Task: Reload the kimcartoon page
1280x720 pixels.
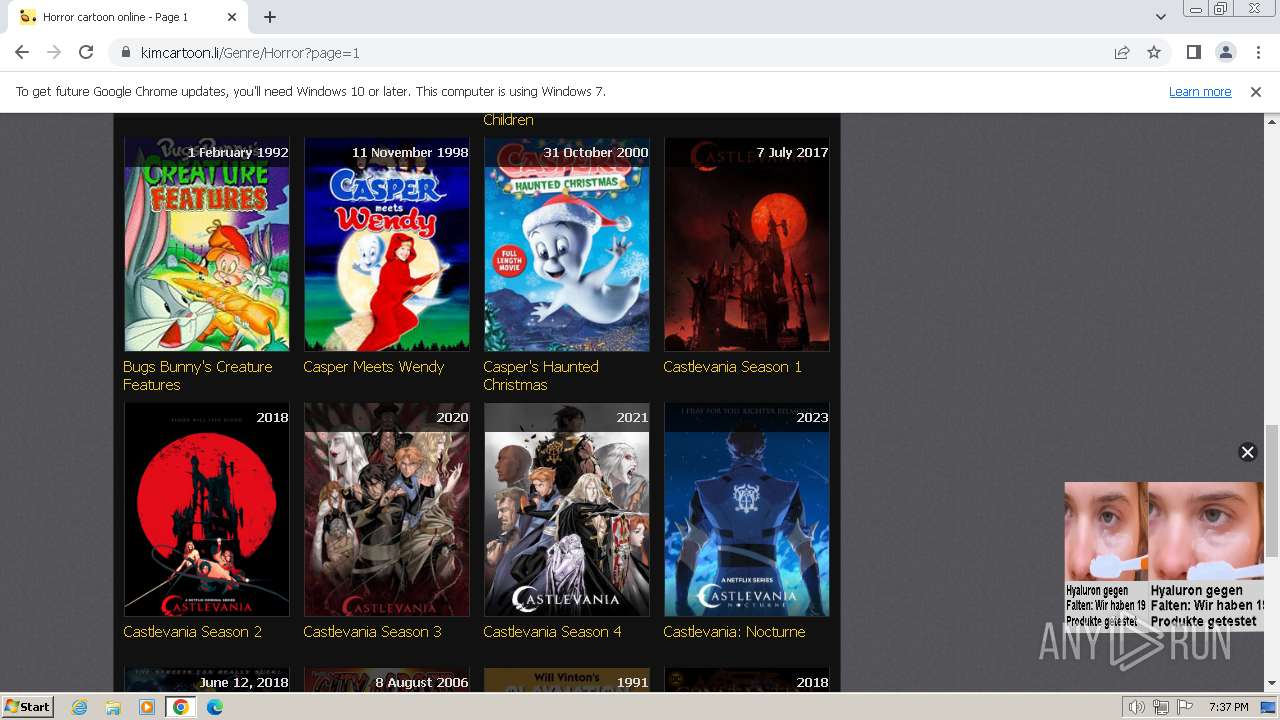Action: point(86,52)
